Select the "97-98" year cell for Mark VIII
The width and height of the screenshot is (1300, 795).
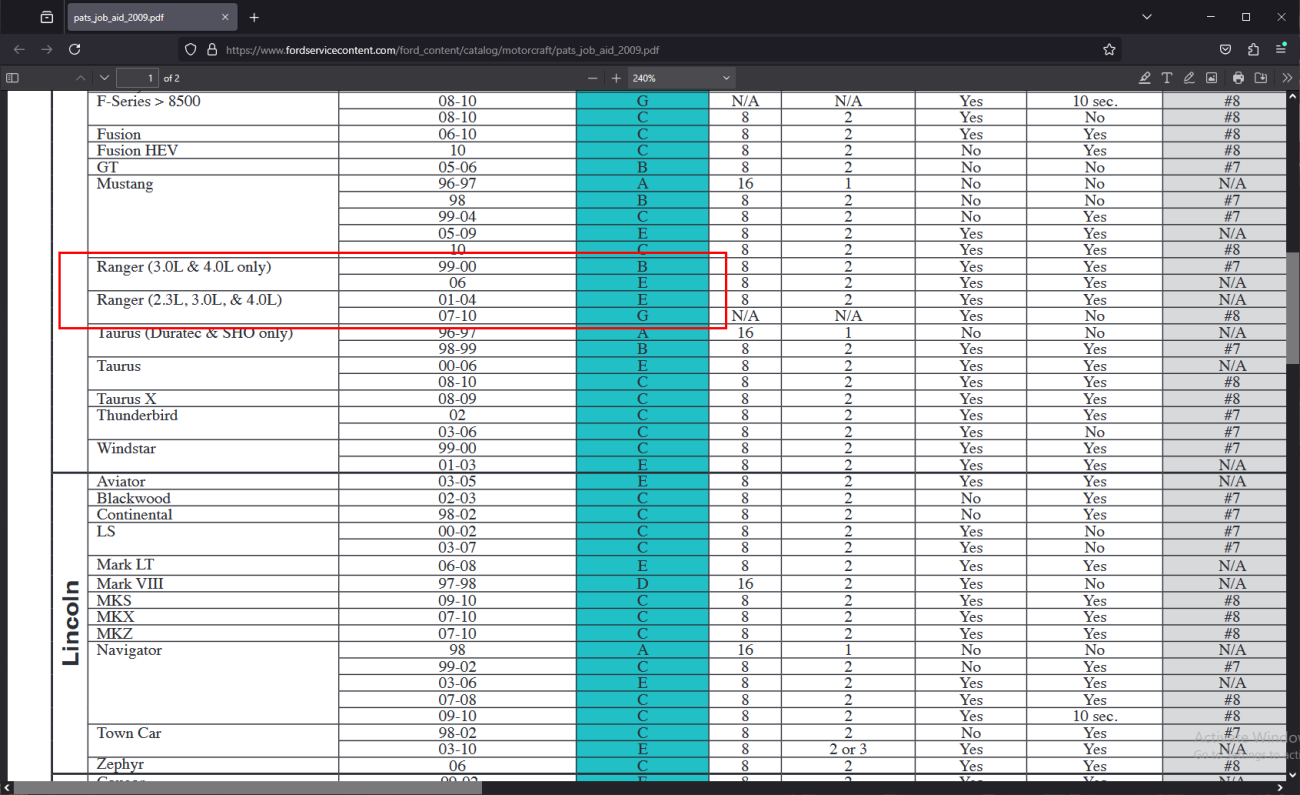458,584
